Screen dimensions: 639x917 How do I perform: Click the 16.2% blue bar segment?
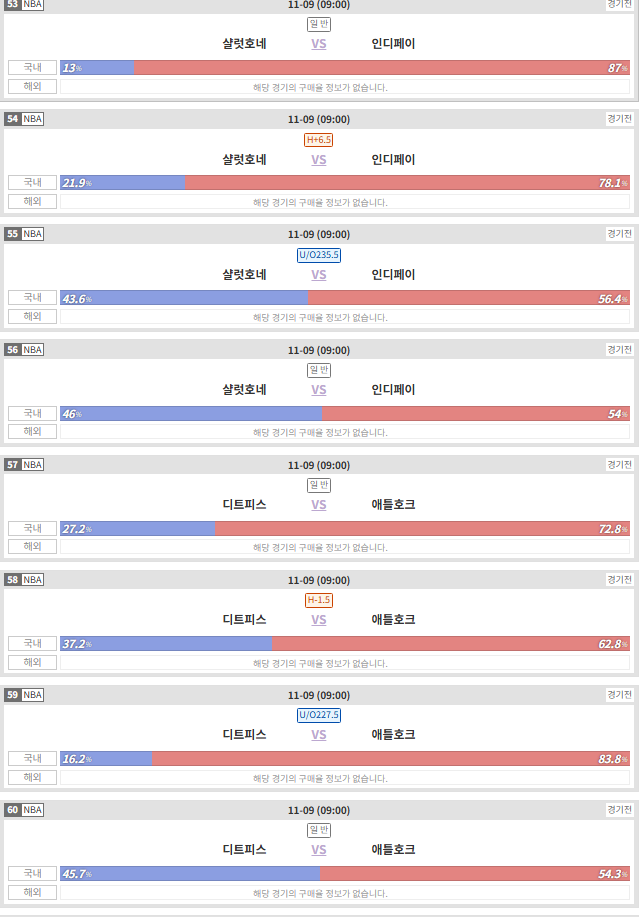pyautogui.click(x=106, y=759)
